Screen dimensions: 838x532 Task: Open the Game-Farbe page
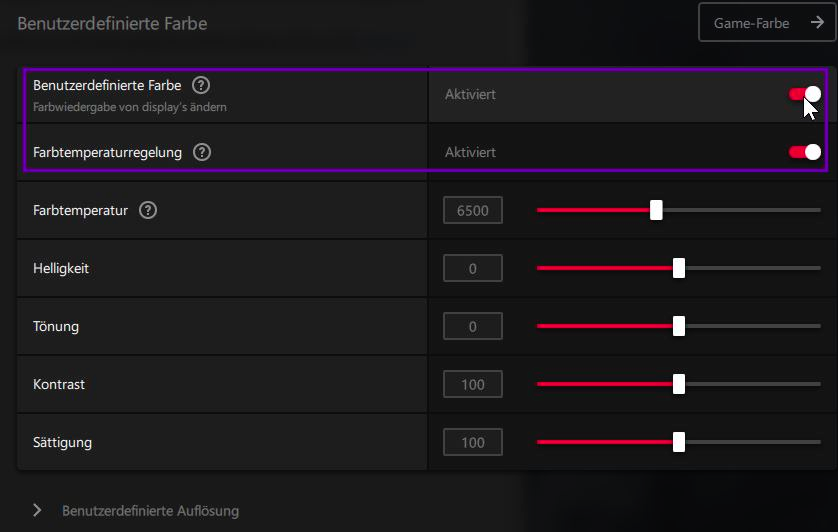point(766,23)
